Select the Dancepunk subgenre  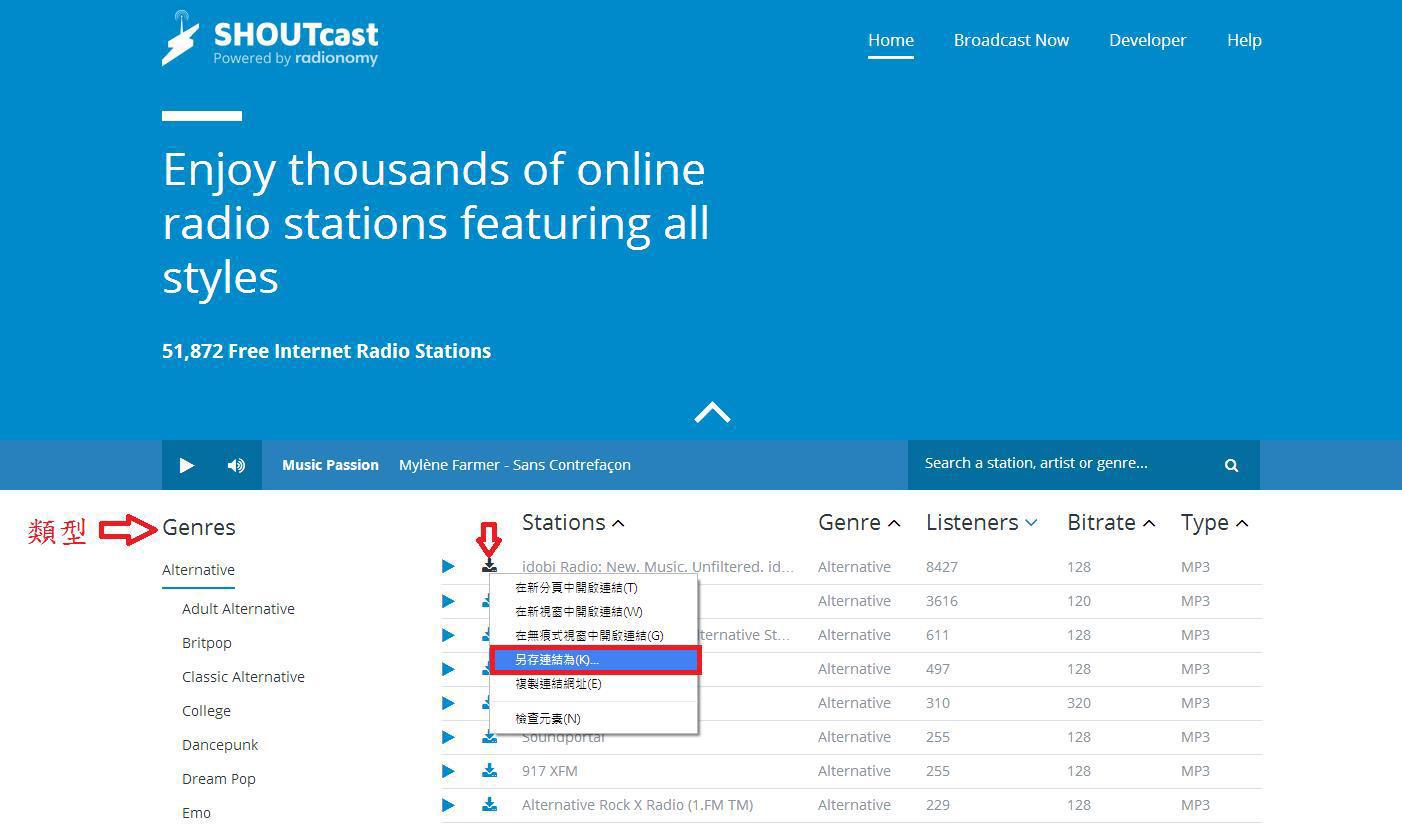click(x=220, y=745)
